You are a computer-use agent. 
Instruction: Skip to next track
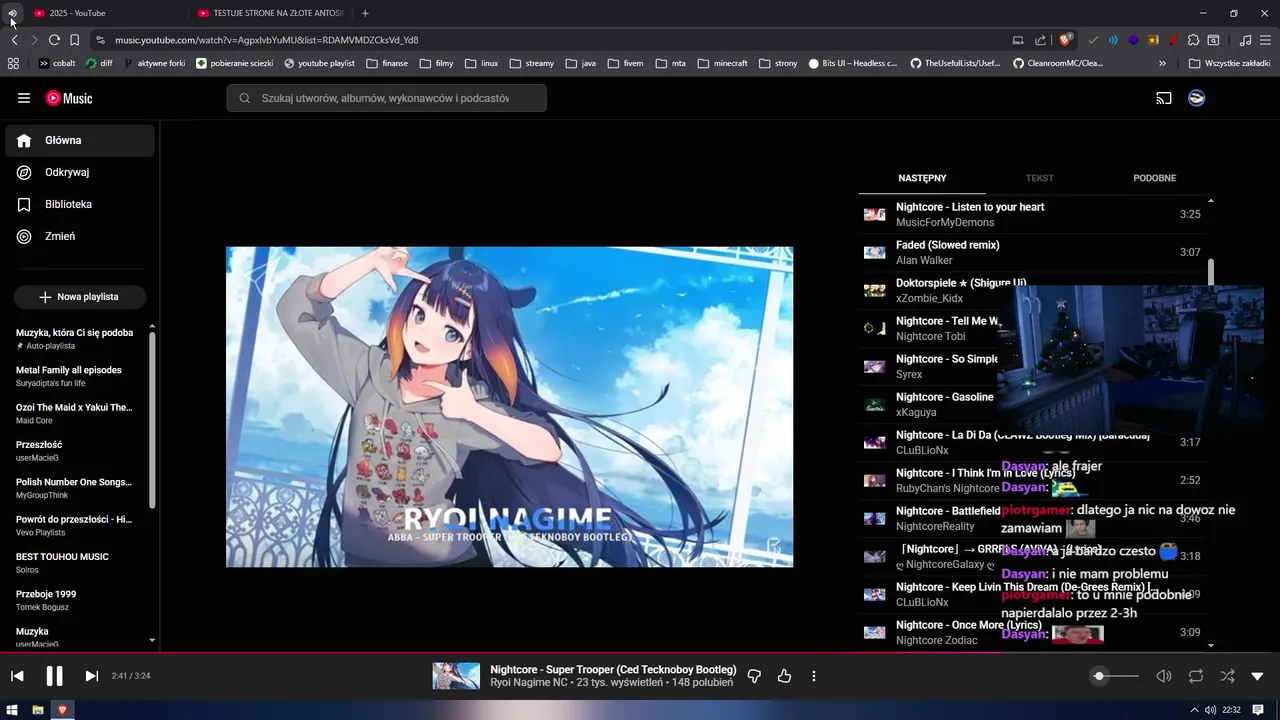pos(91,676)
